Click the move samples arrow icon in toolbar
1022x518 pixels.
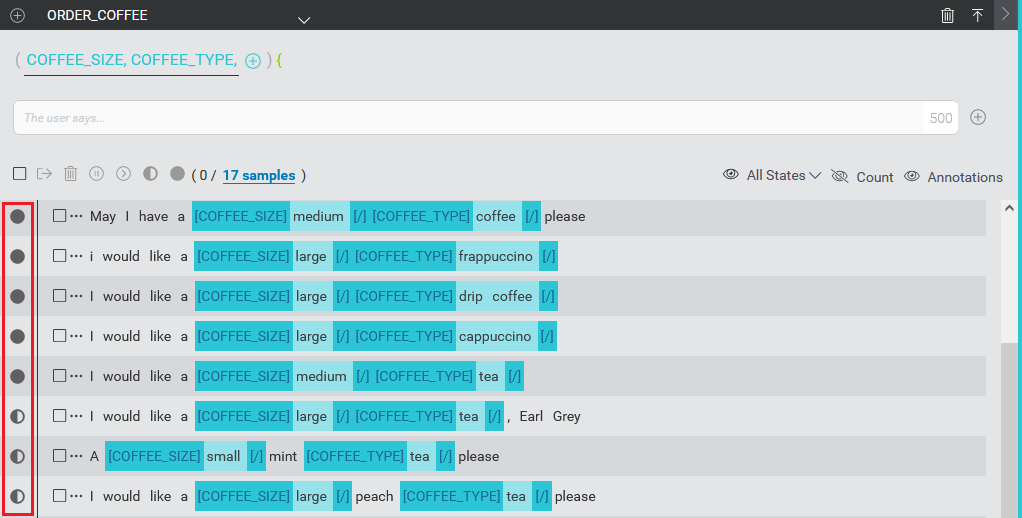44,174
